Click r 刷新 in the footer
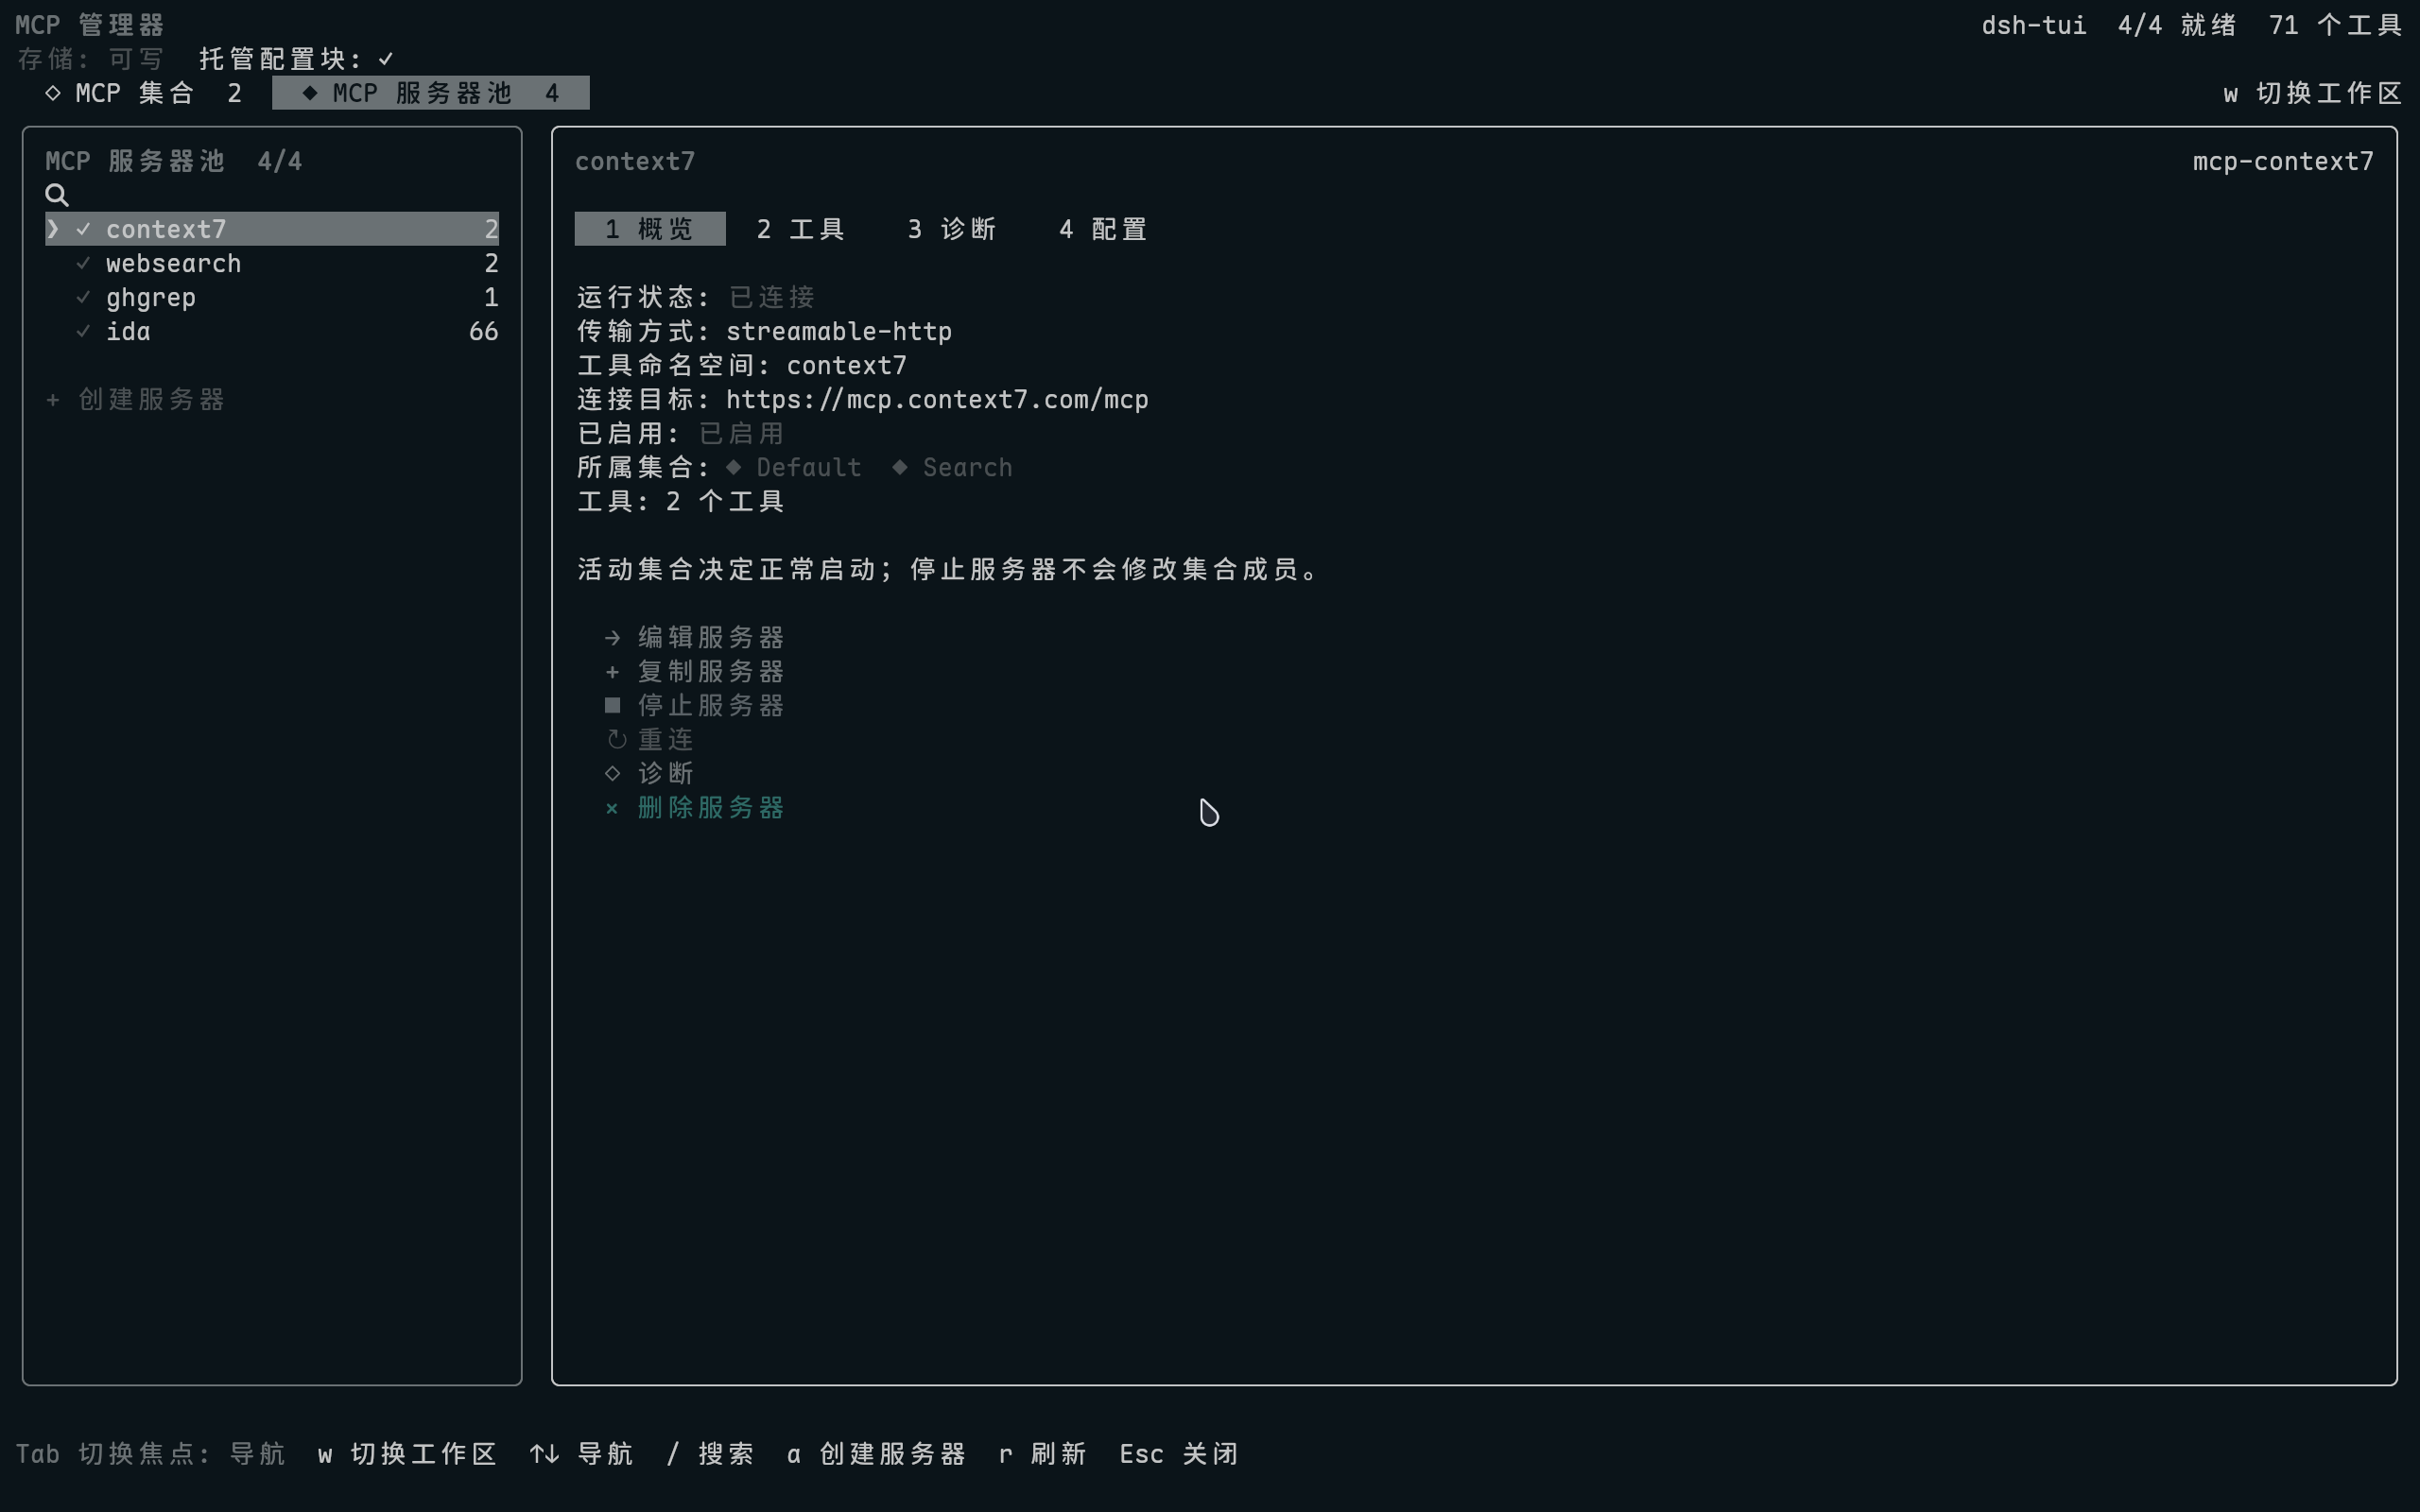 click(1043, 1454)
